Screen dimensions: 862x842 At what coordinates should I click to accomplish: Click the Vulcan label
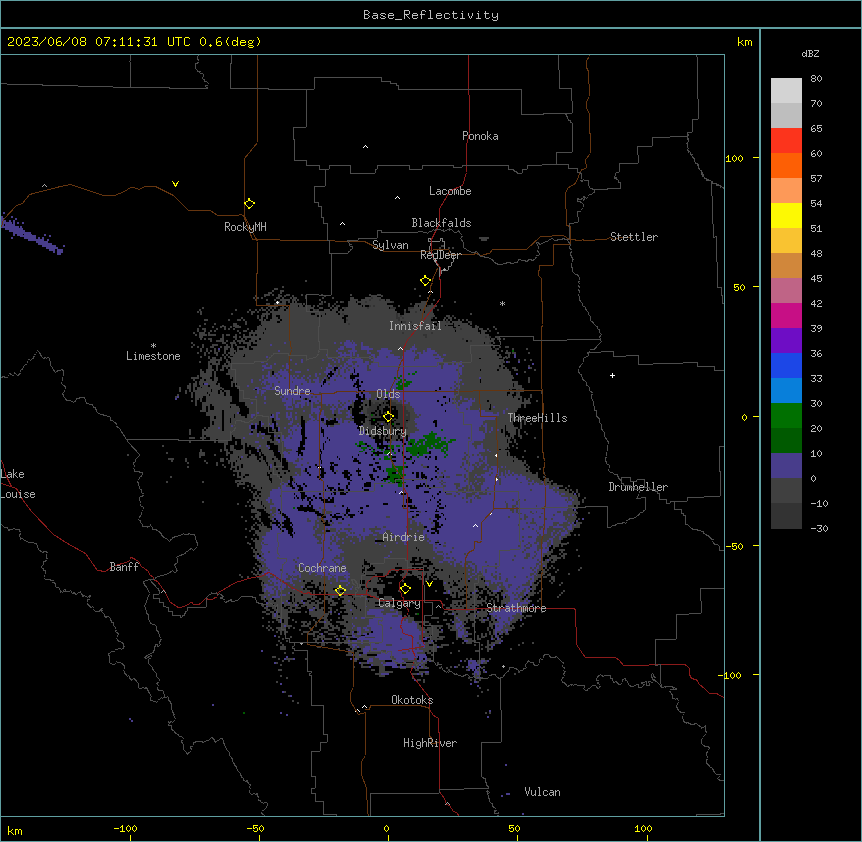(x=543, y=792)
